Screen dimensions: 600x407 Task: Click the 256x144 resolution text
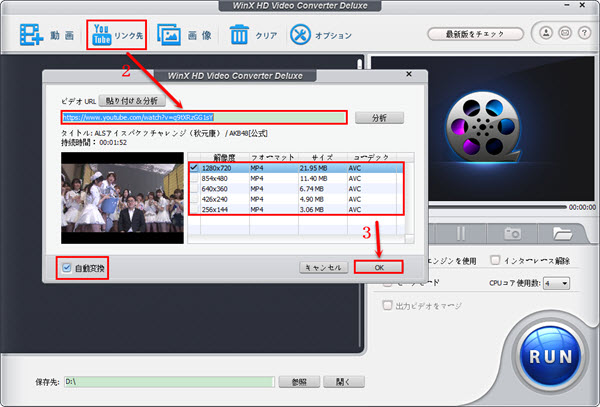coord(215,209)
